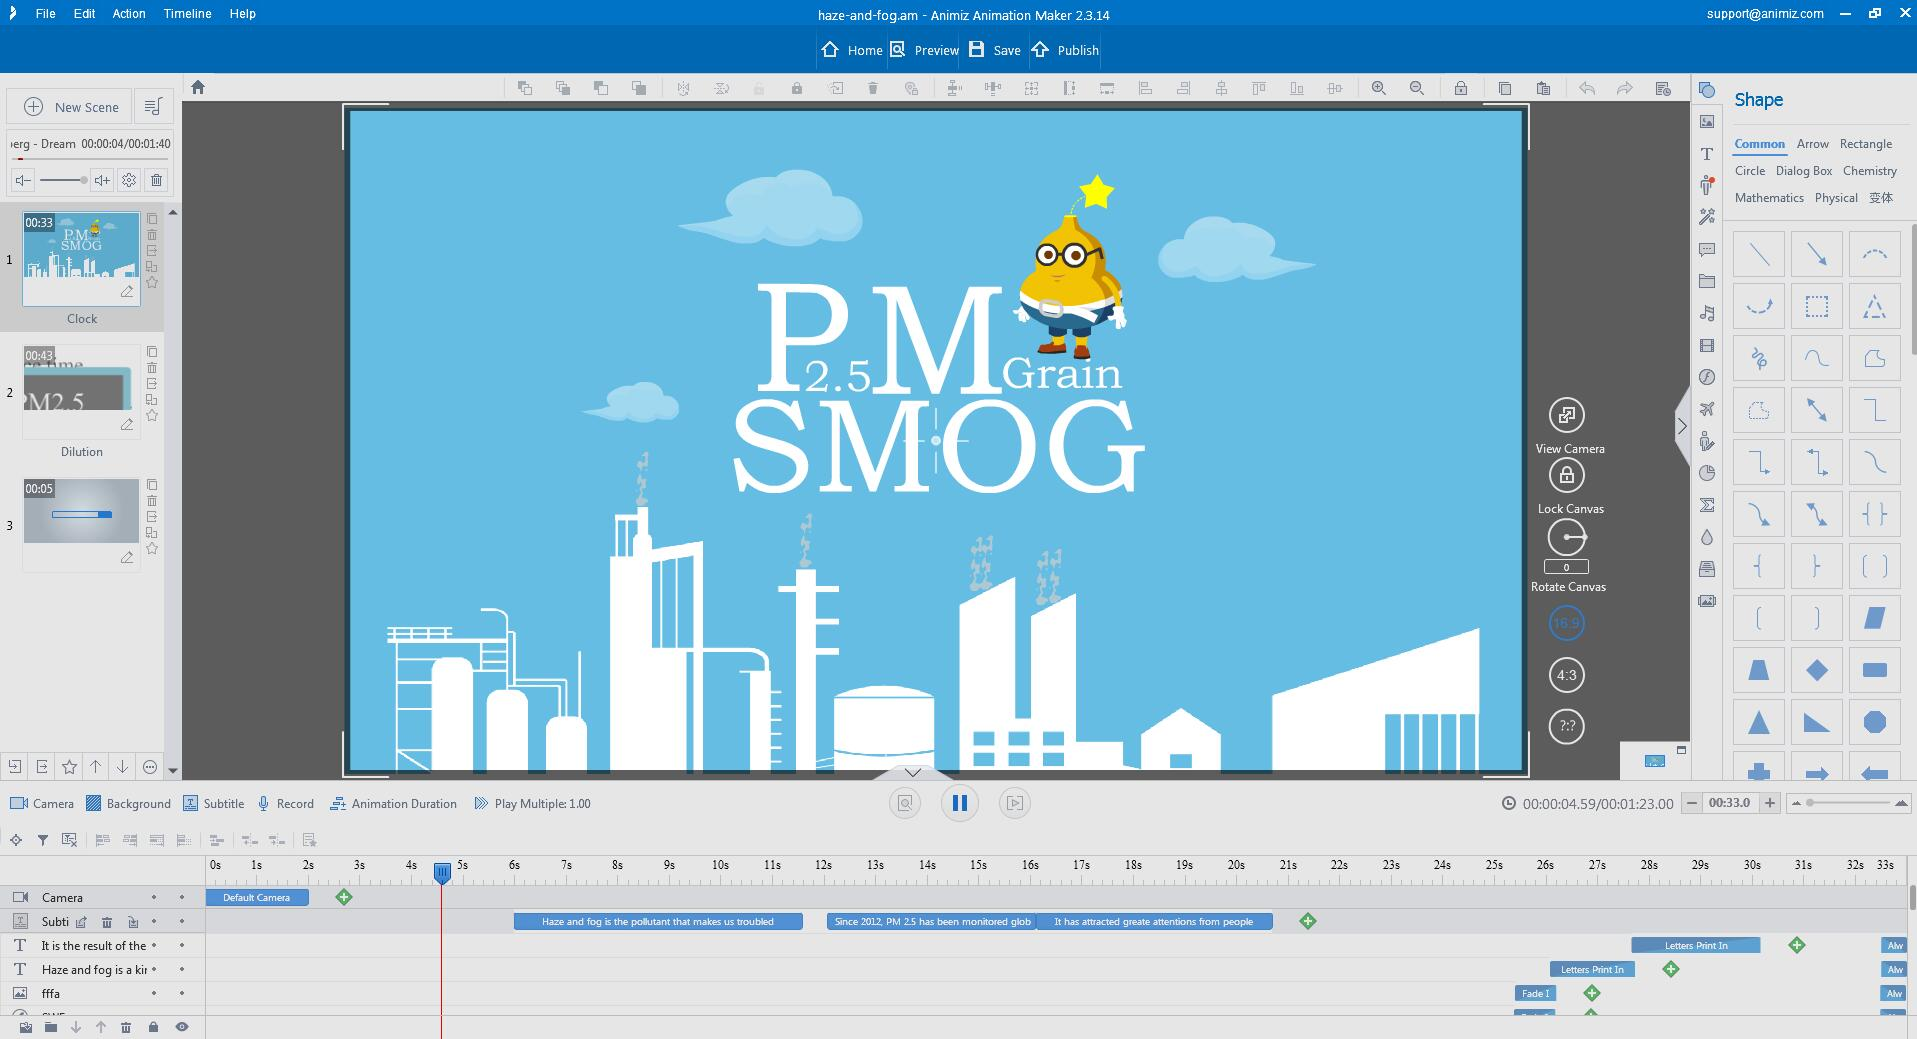Click the timeline filter funnel icon
The width and height of the screenshot is (1917, 1039).
tap(43, 840)
